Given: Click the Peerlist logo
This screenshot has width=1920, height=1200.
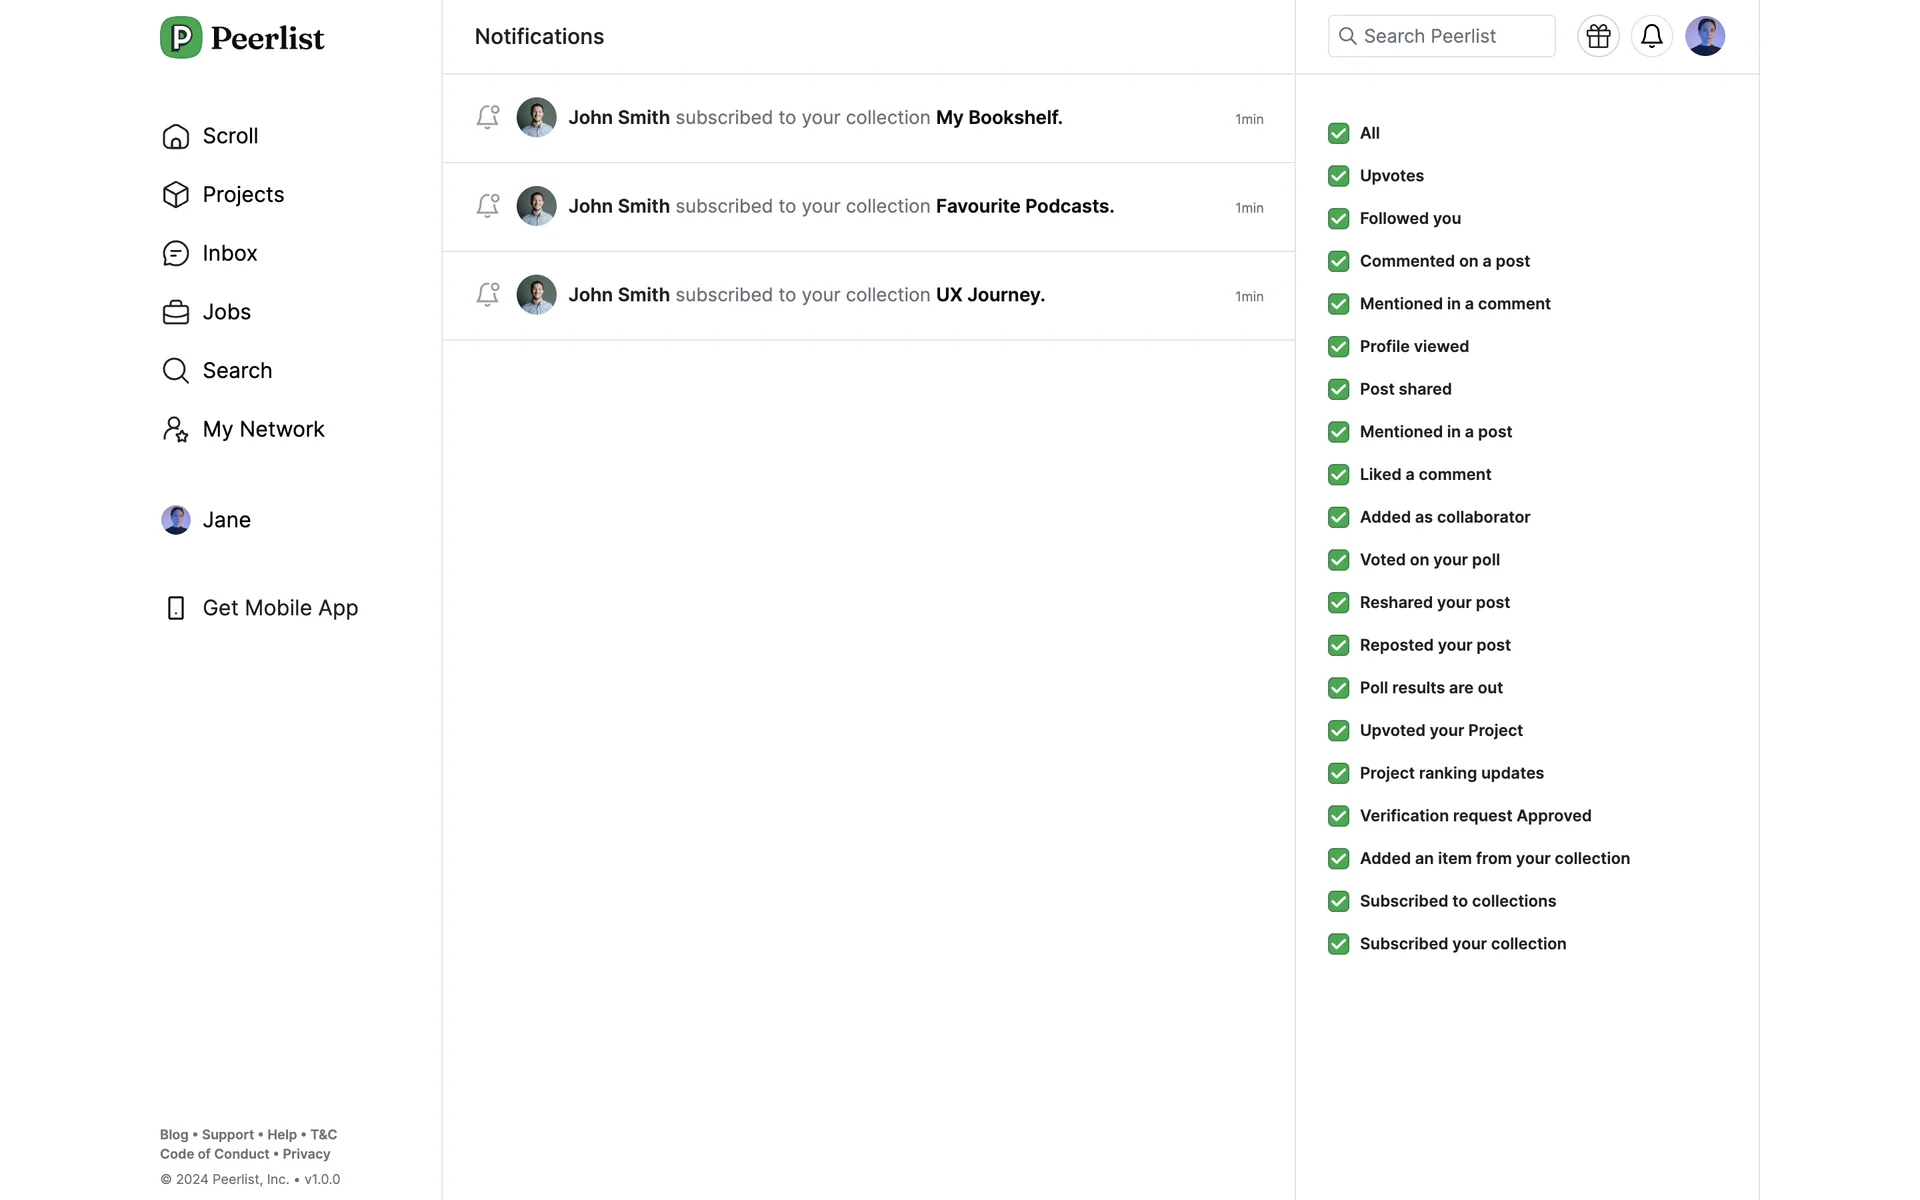Looking at the screenshot, I should pos(242,38).
